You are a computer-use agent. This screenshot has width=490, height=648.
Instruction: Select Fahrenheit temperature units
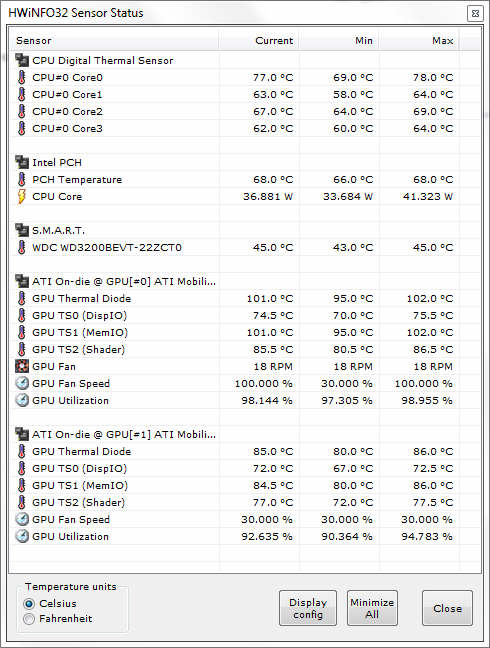[29, 619]
